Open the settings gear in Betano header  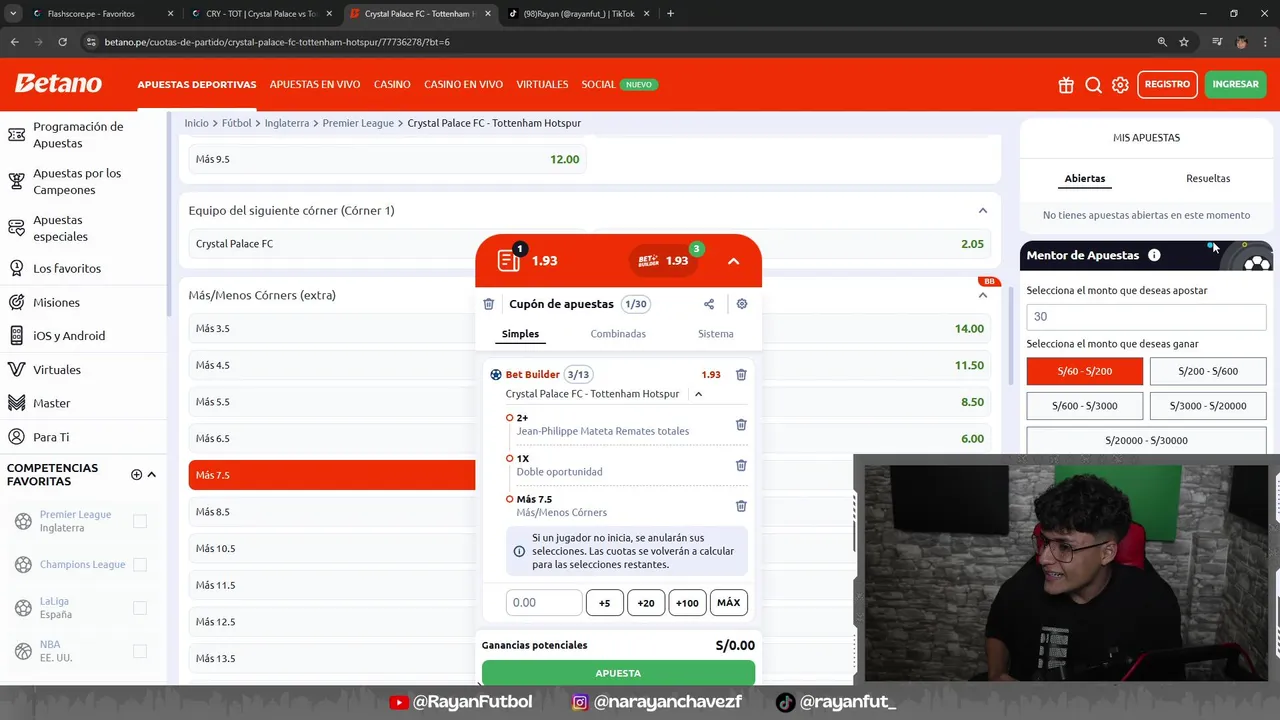click(x=1120, y=85)
